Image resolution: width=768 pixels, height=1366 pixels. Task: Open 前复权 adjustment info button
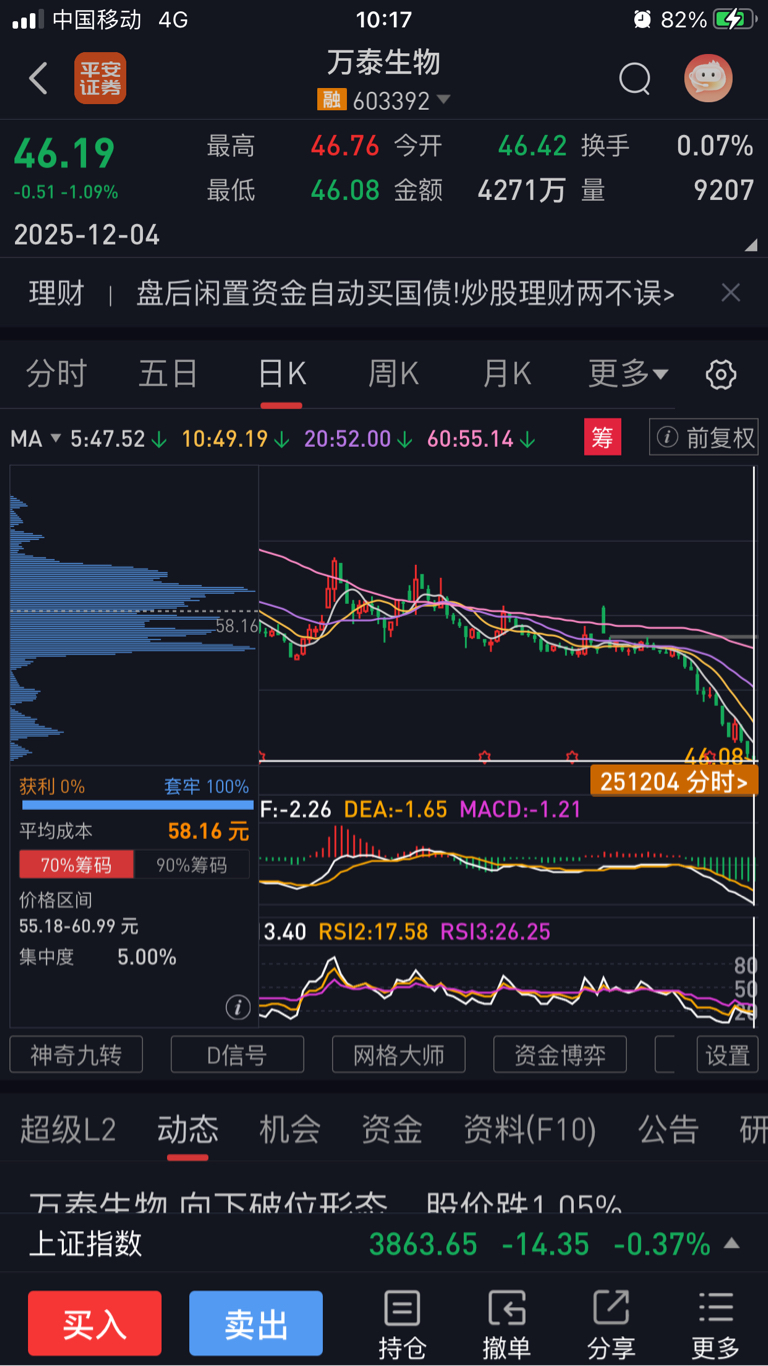[703, 438]
